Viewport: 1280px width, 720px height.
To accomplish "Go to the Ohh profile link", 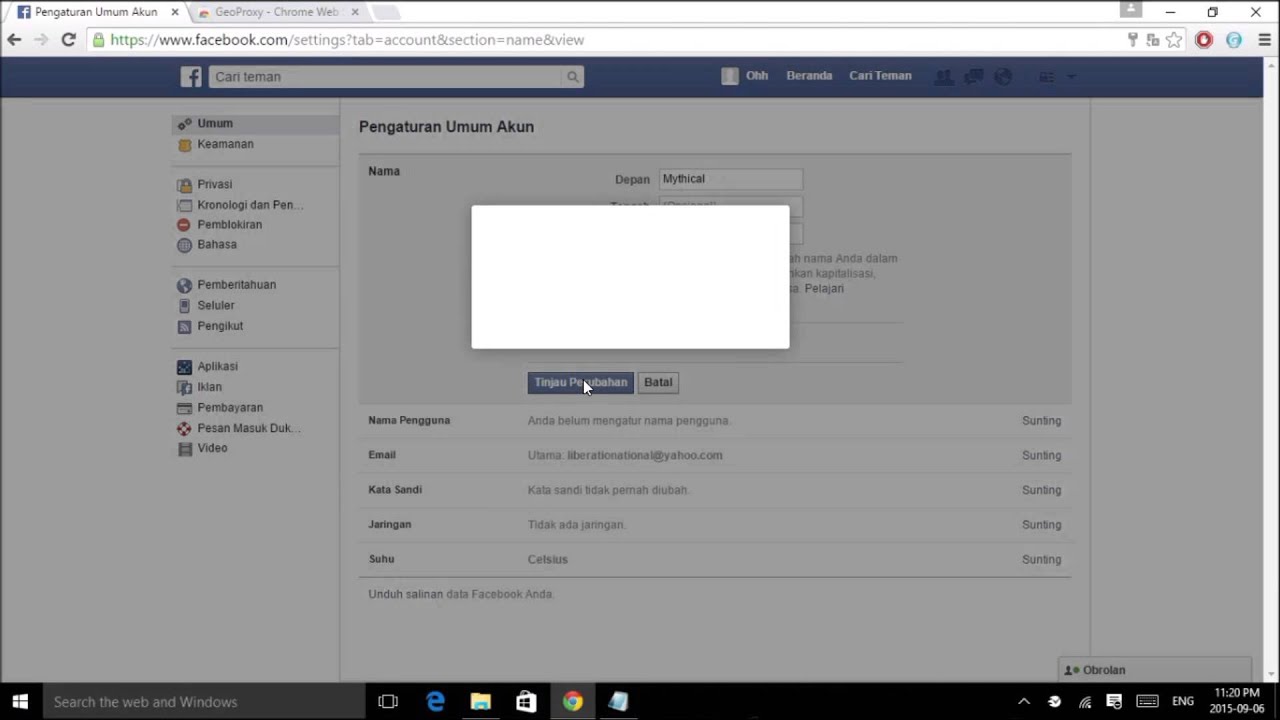I will click(x=757, y=76).
